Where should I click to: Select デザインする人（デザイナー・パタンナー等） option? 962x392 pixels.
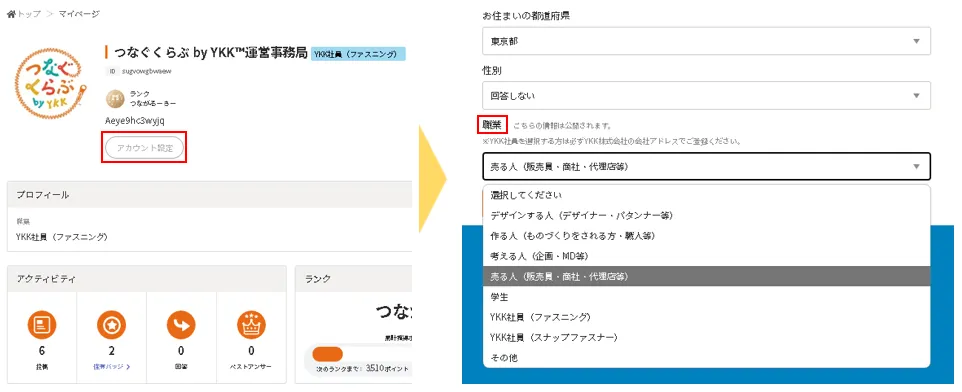pyautogui.click(x=706, y=215)
